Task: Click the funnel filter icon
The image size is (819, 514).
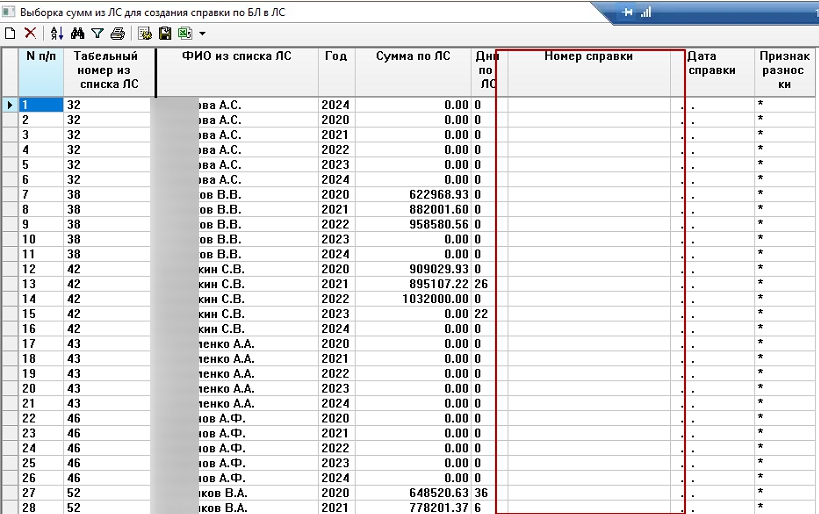Action: coord(97,33)
